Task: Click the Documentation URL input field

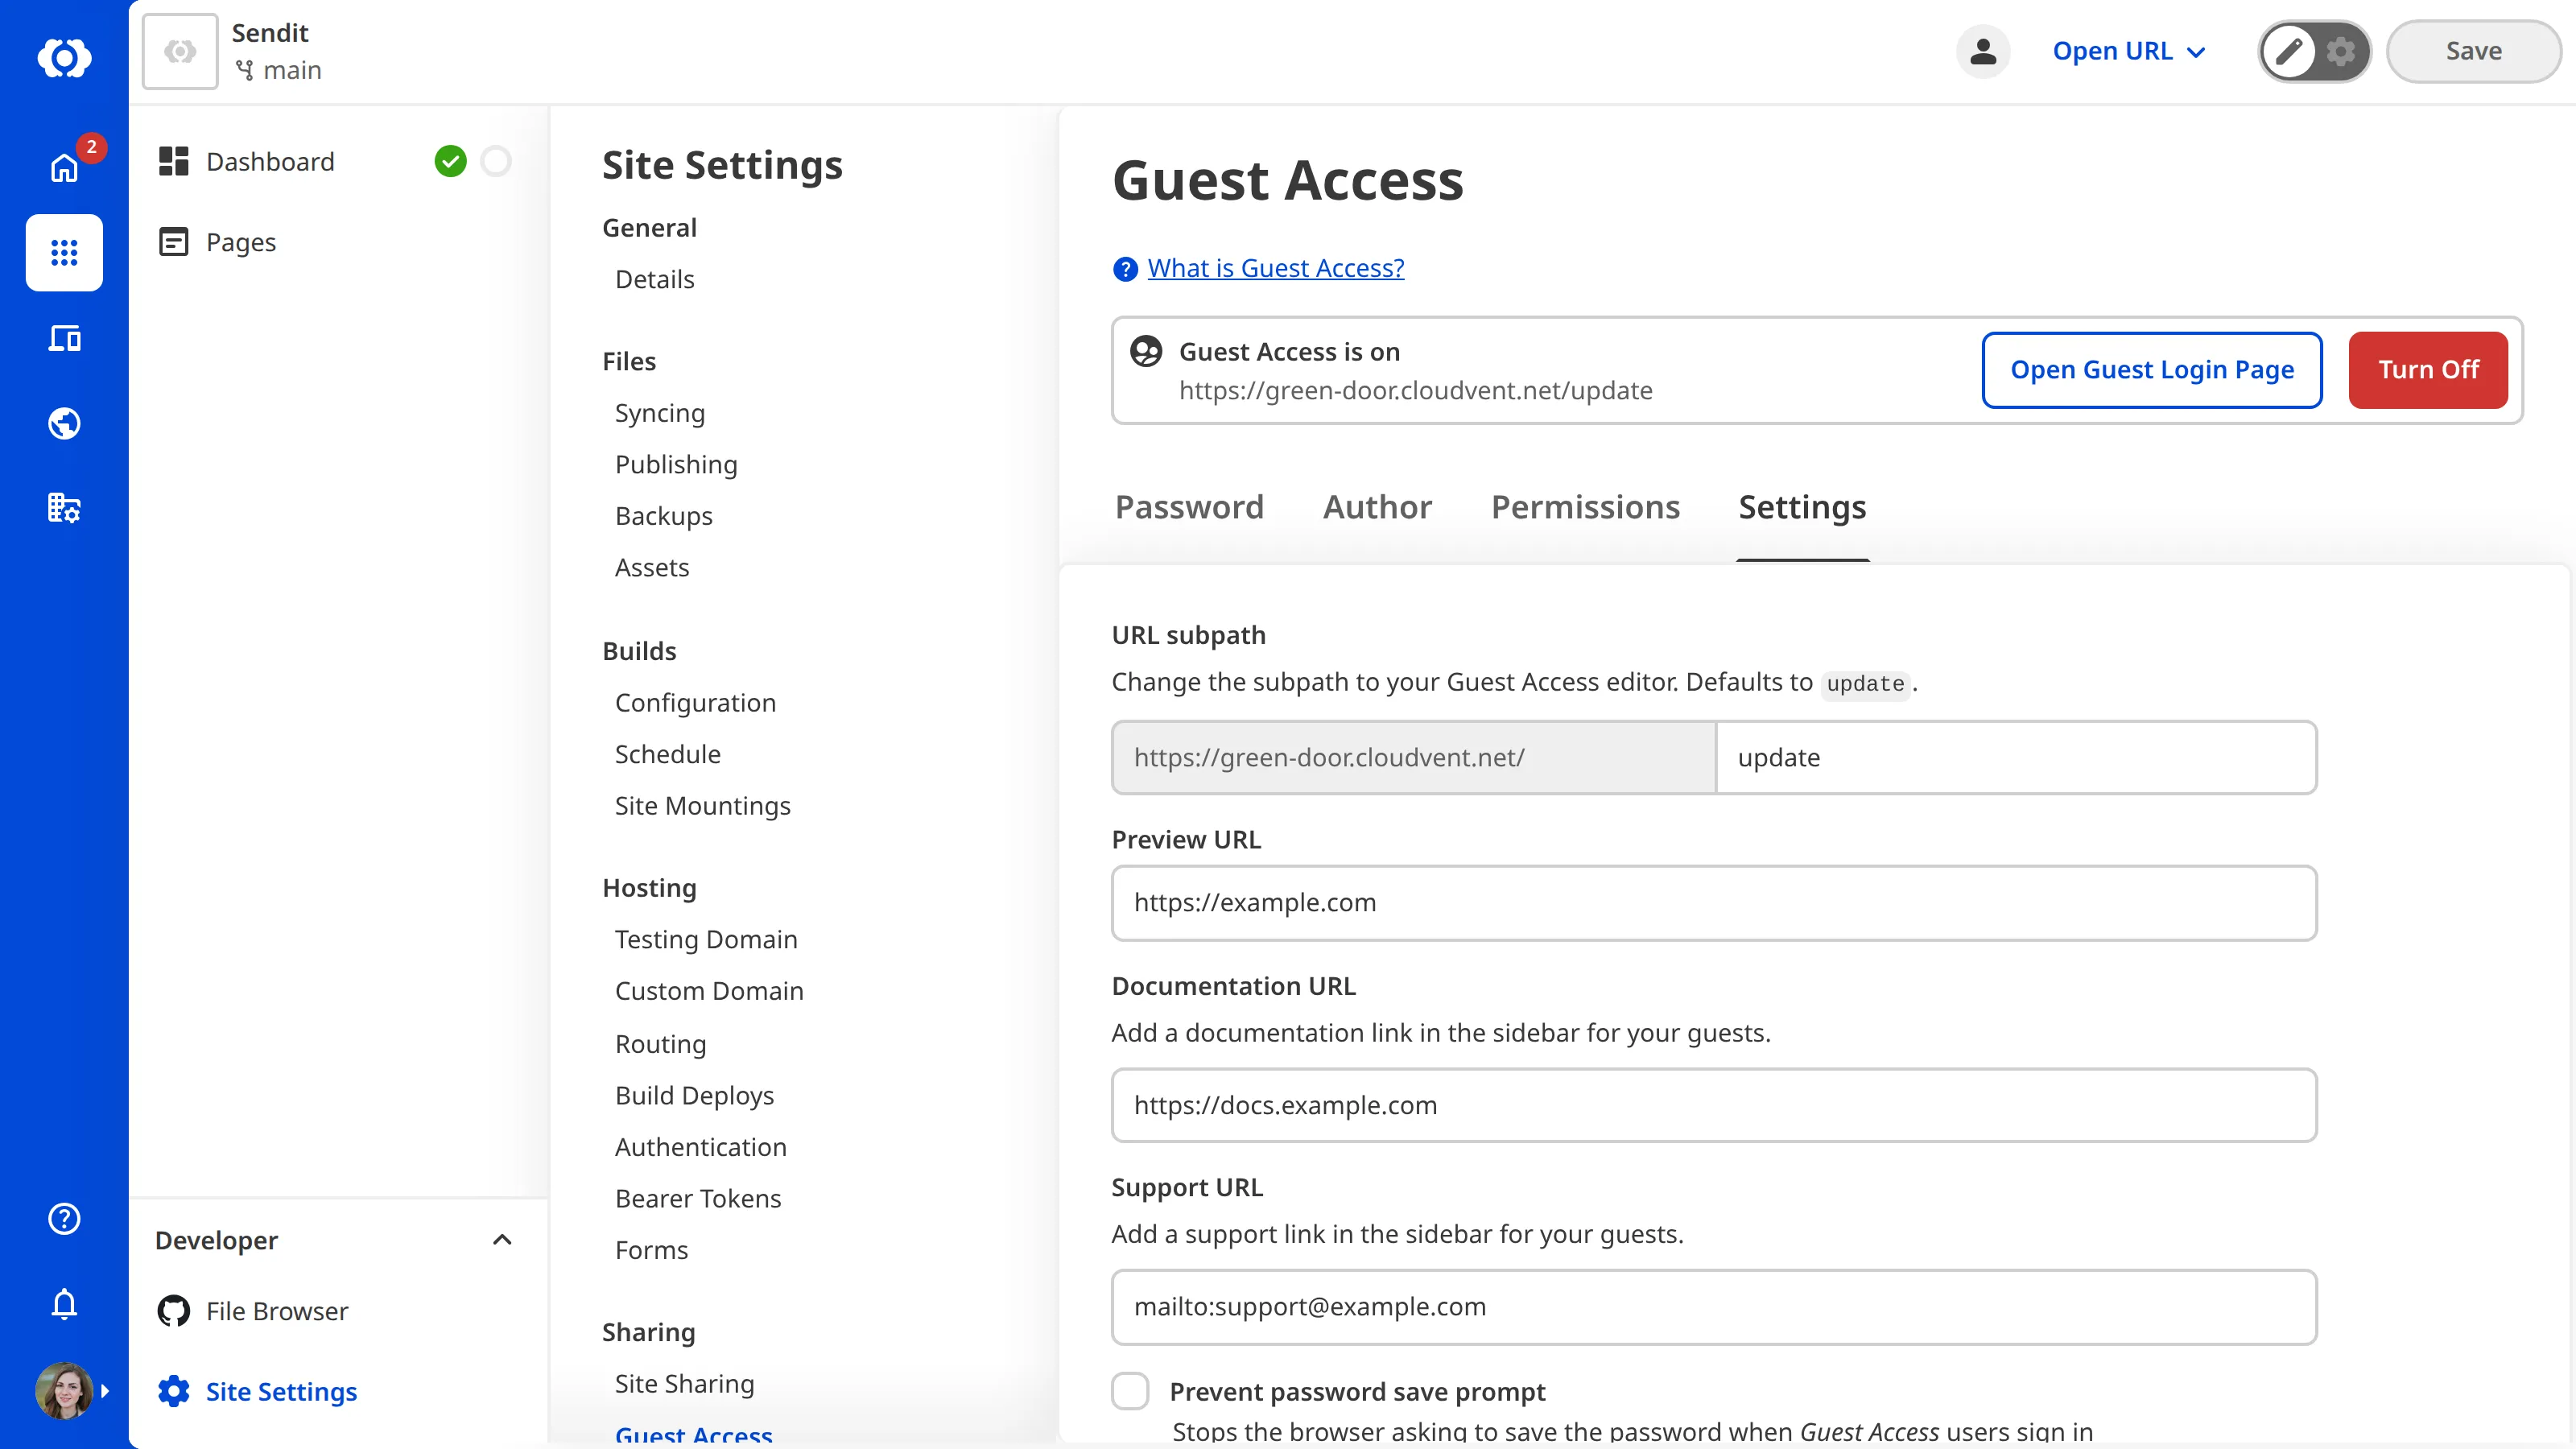Action: (1714, 1105)
